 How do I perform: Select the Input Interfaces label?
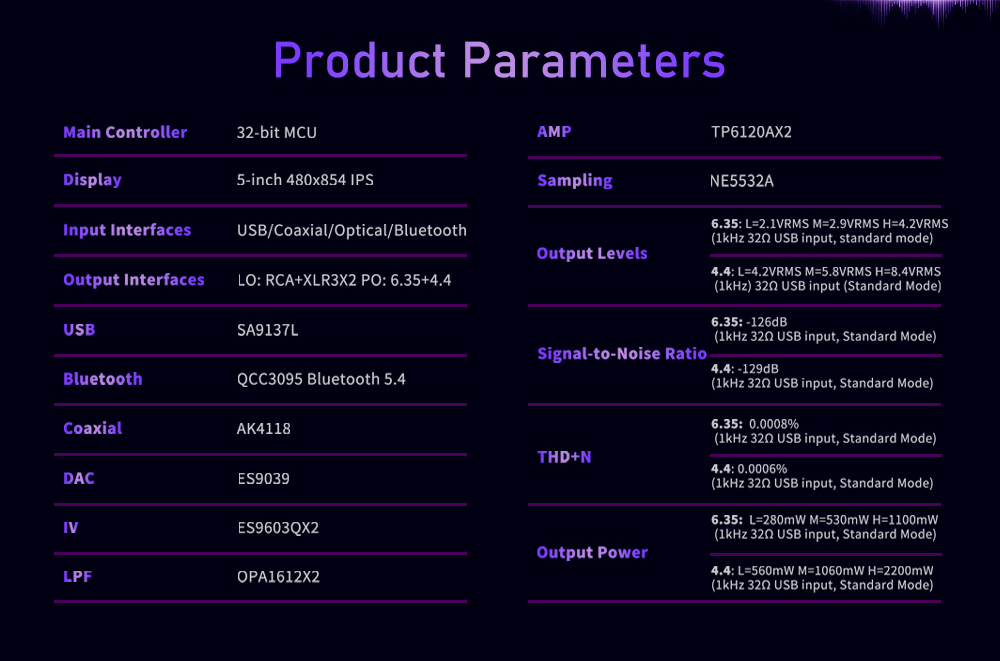(x=127, y=230)
